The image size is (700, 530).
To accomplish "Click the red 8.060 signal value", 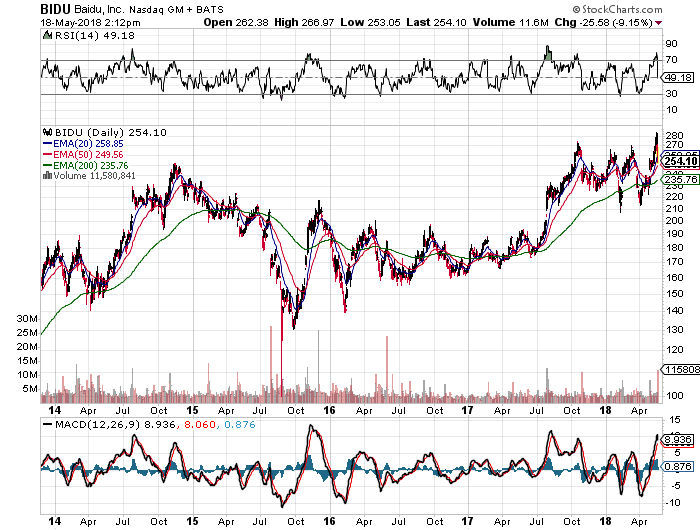I will (200, 424).
